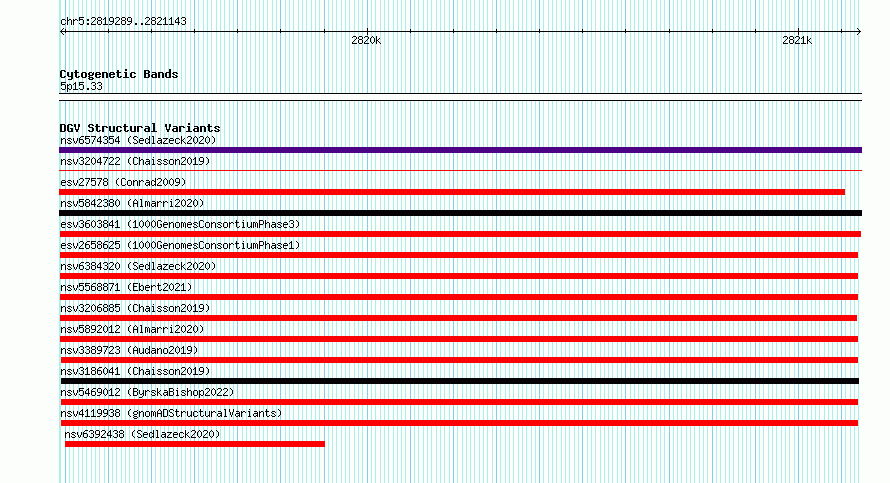Select the red bar under esv2658625
Screen dimensions: 890x483
click(459, 255)
